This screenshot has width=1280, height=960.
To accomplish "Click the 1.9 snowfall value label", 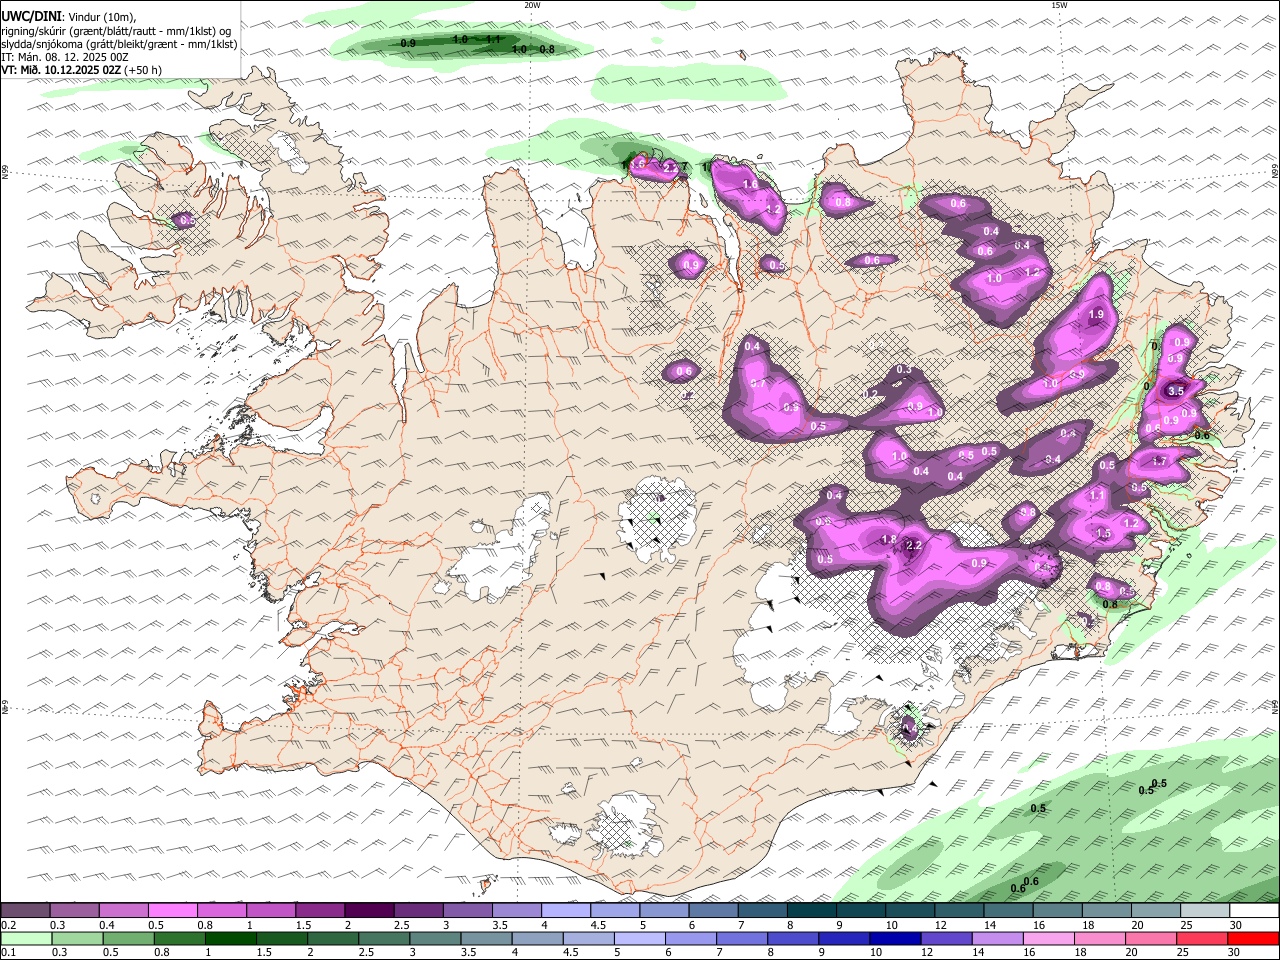I will pyautogui.click(x=1095, y=315).
